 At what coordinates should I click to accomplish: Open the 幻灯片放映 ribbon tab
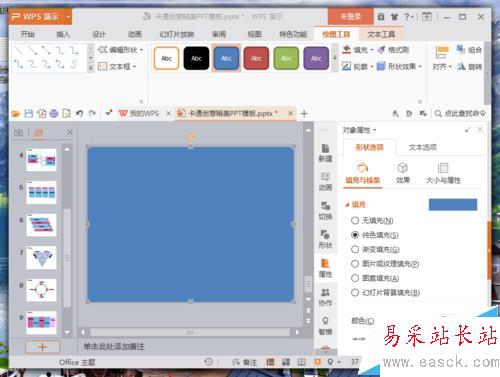[177, 34]
